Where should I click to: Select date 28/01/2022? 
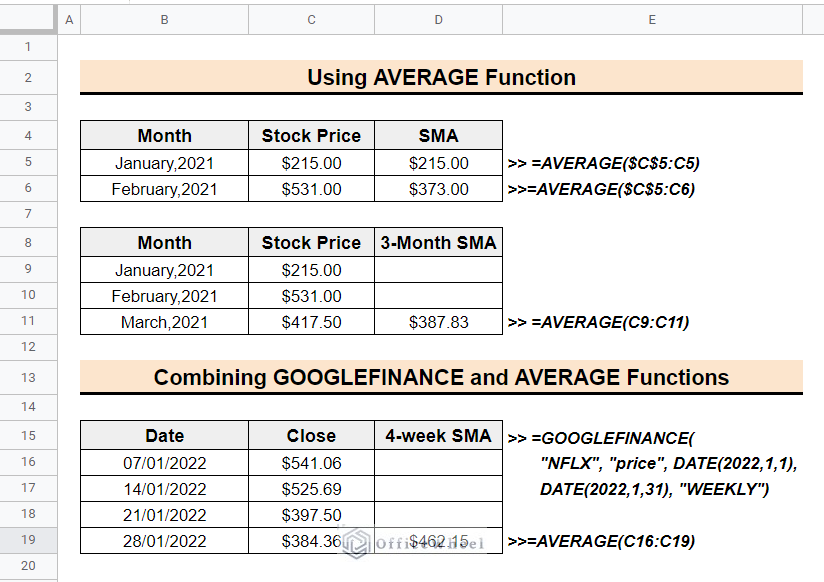point(164,541)
